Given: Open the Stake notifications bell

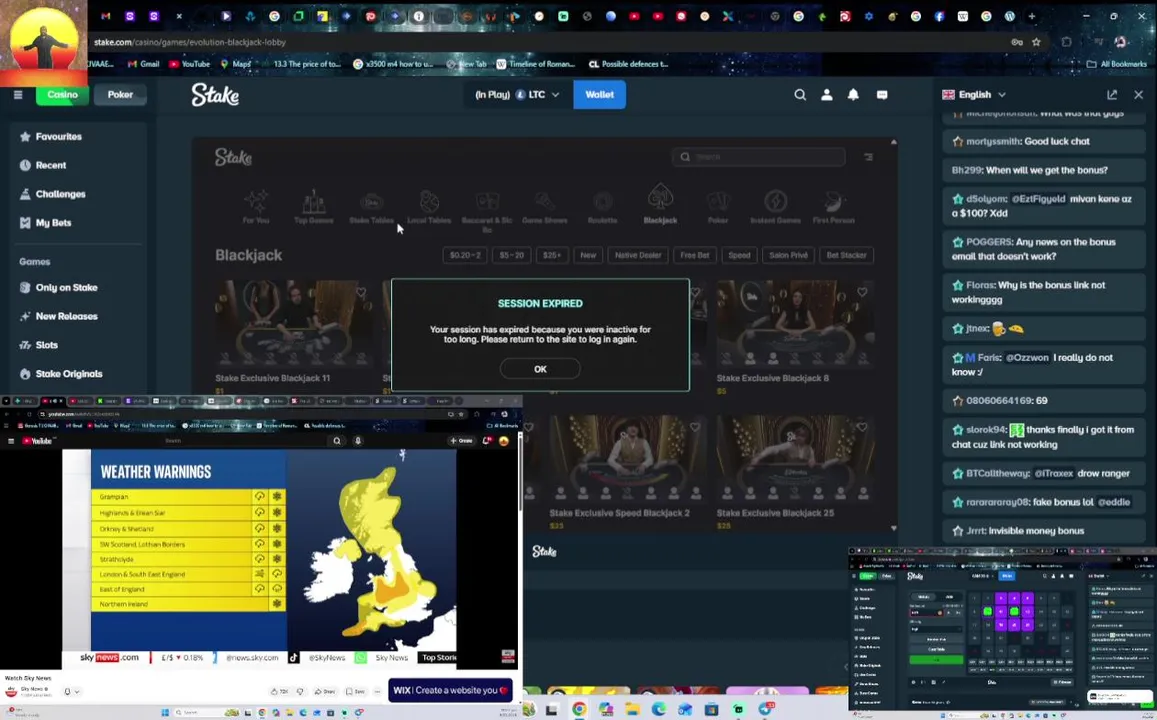Looking at the screenshot, I should click(853, 94).
